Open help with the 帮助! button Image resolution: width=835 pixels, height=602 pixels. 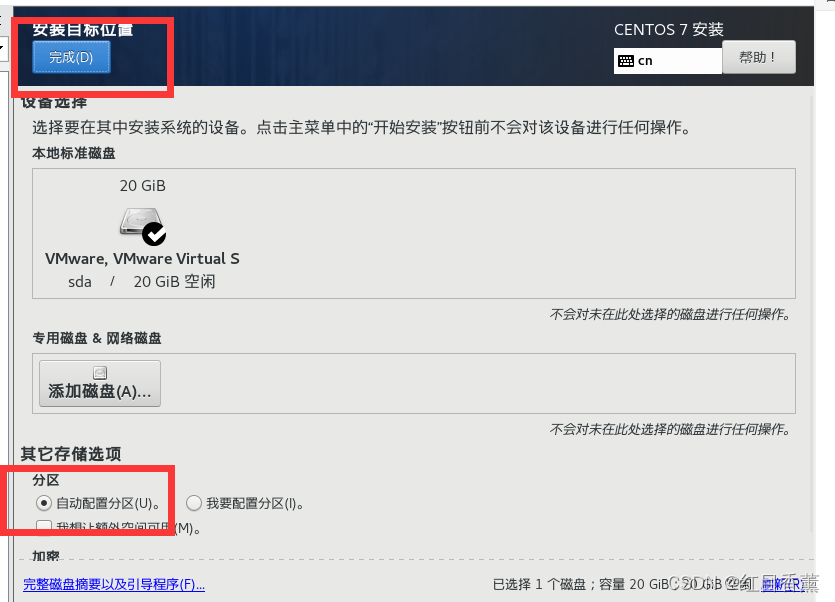pyautogui.click(x=759, y=57)
